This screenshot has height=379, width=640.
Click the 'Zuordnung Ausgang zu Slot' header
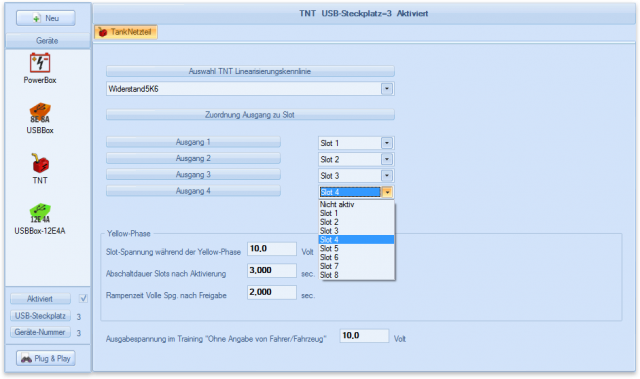point(250,115)
